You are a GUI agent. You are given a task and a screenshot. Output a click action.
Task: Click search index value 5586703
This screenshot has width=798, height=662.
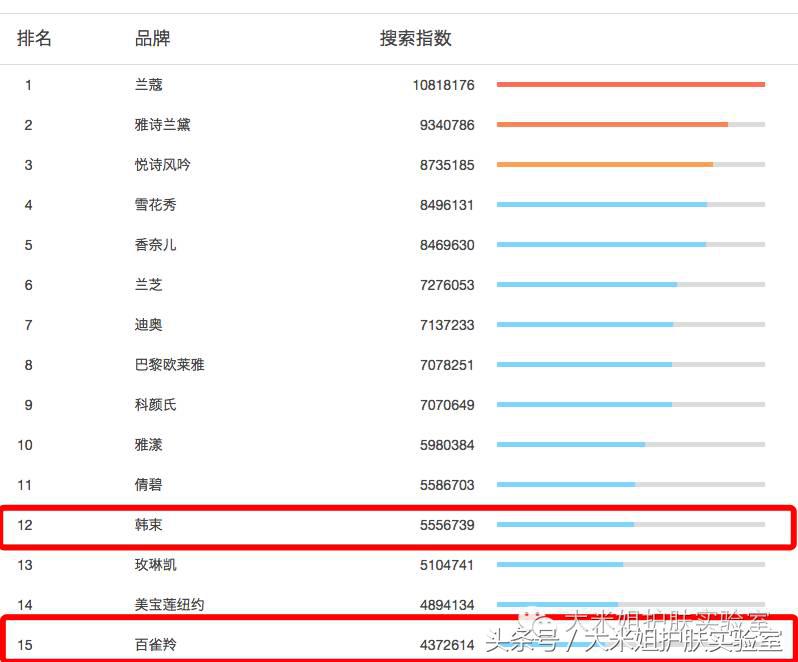[447, 485]
